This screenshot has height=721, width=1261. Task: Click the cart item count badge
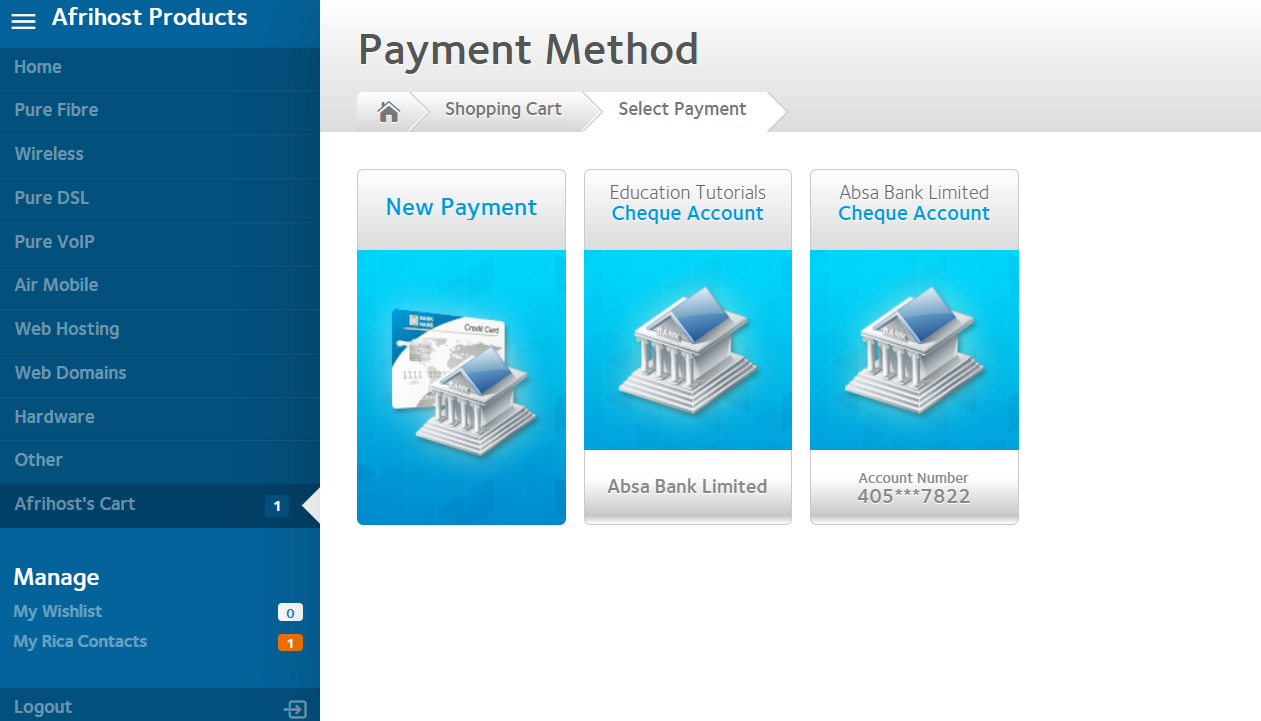(277, 506)
